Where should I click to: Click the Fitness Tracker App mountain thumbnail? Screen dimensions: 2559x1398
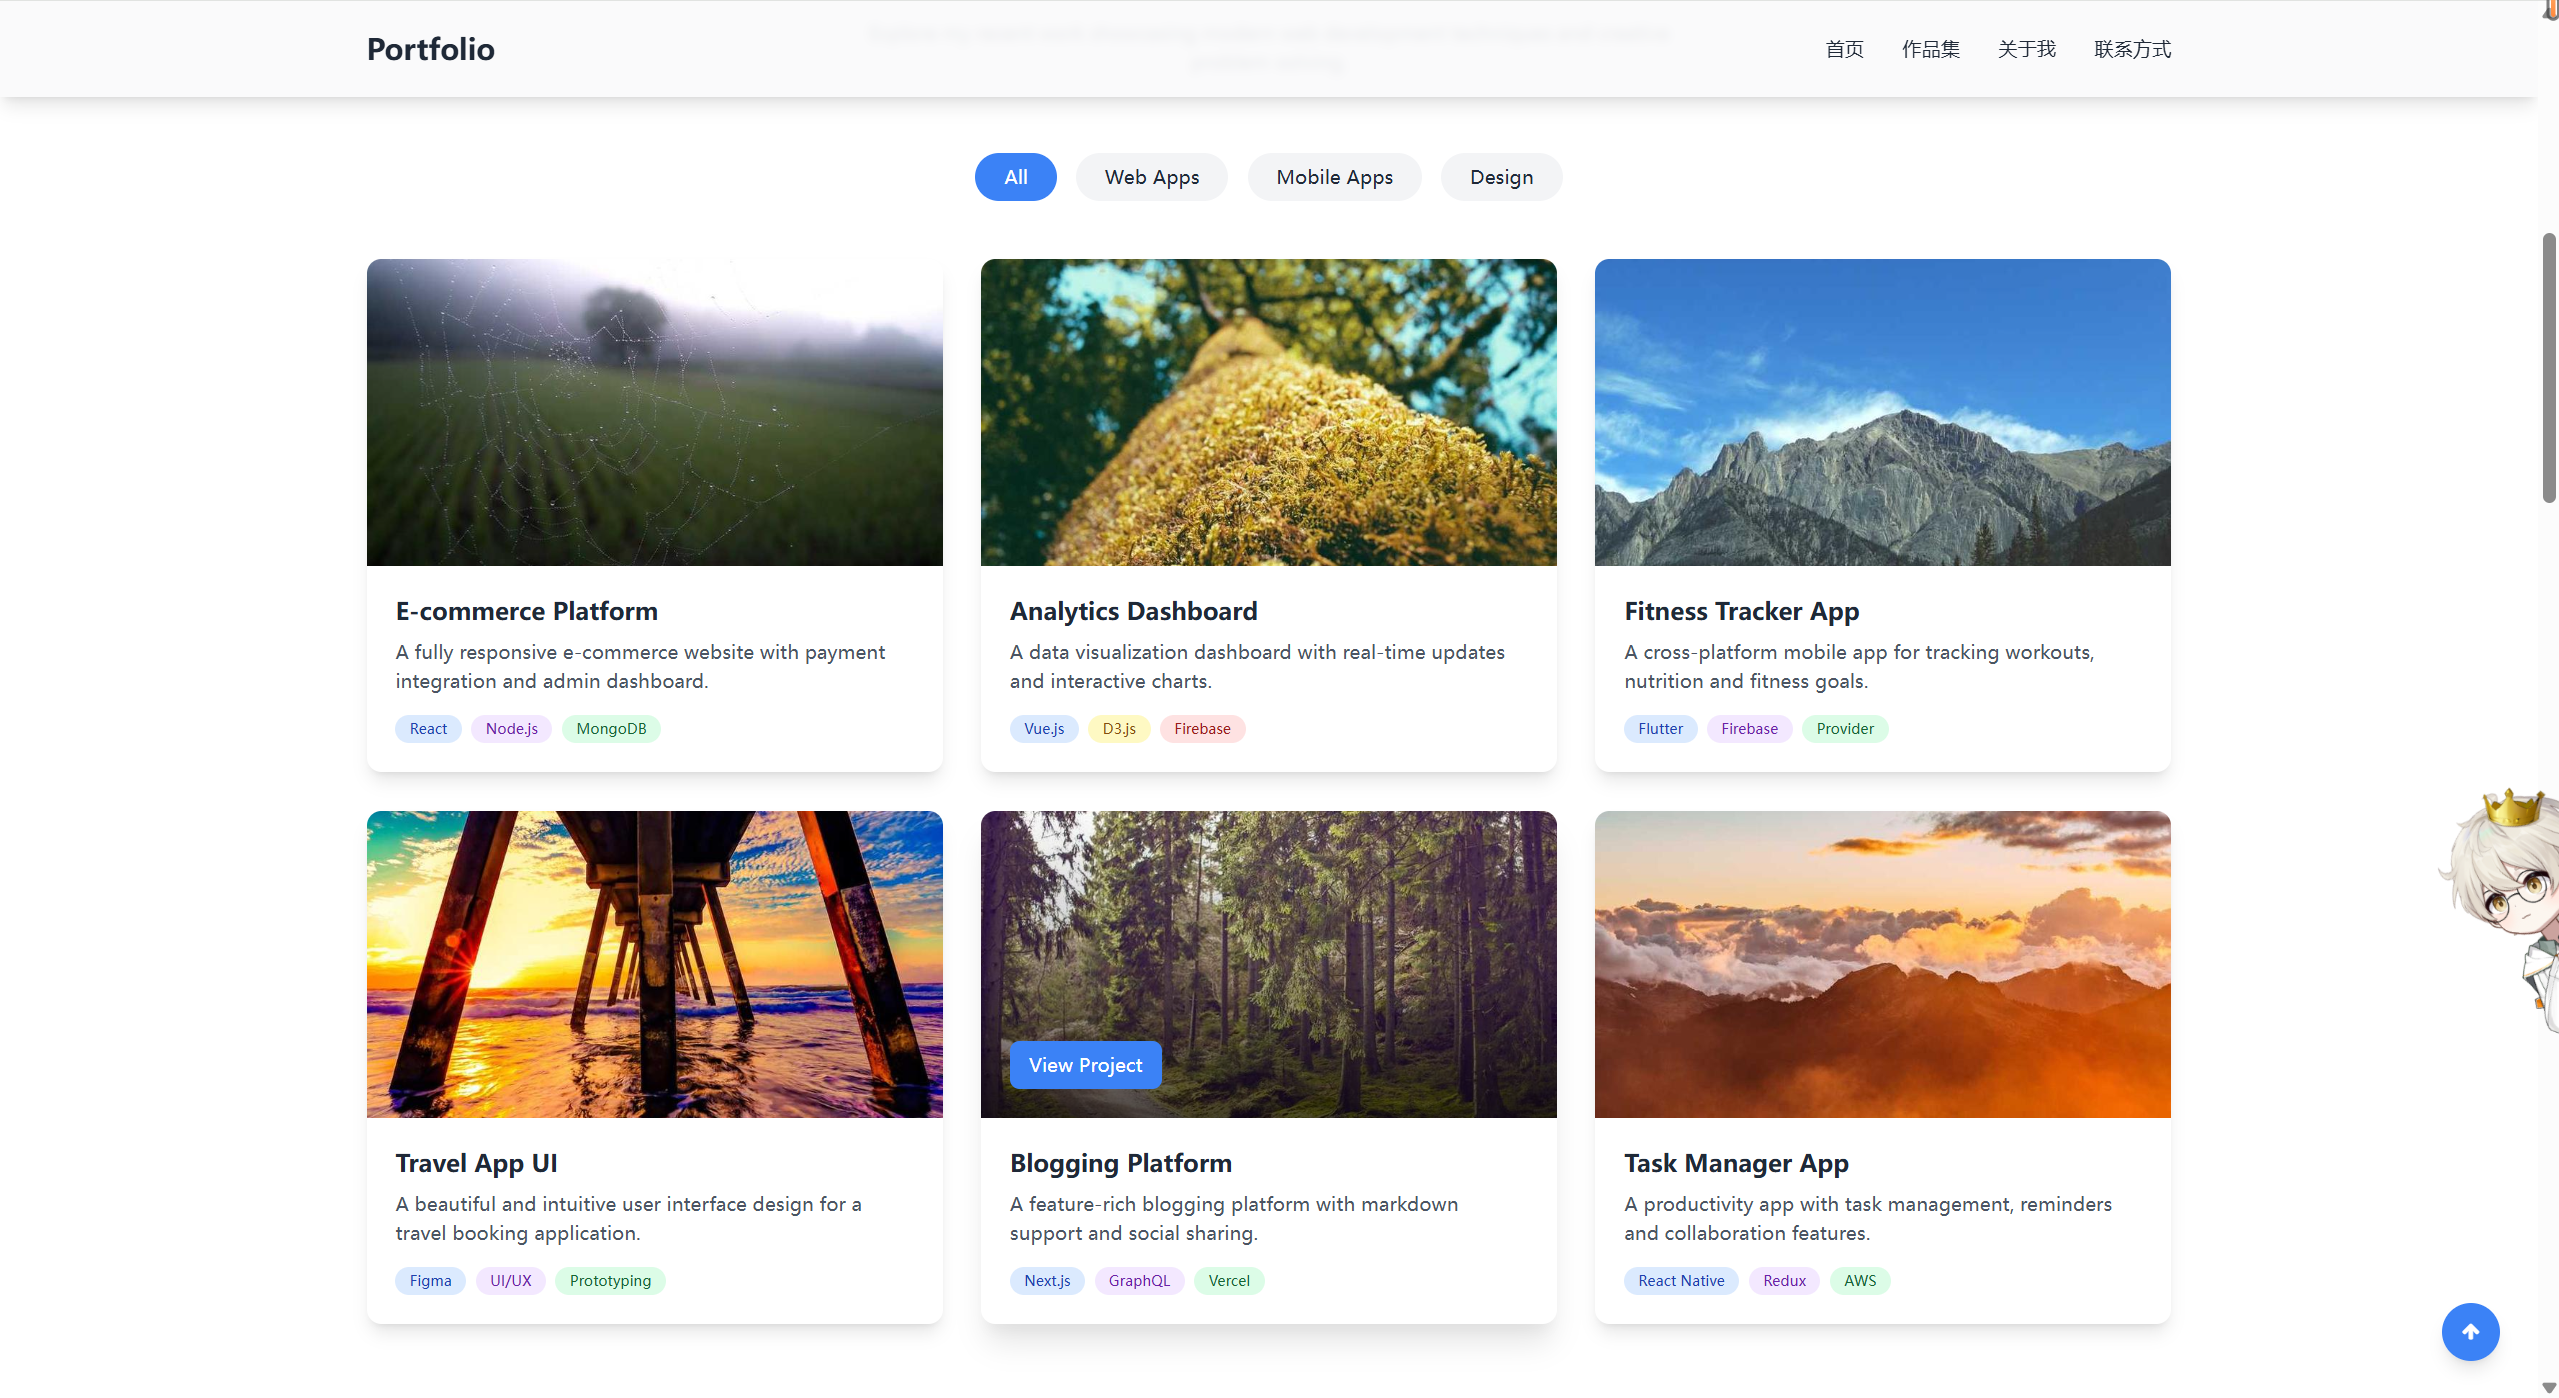(1881, 412)
